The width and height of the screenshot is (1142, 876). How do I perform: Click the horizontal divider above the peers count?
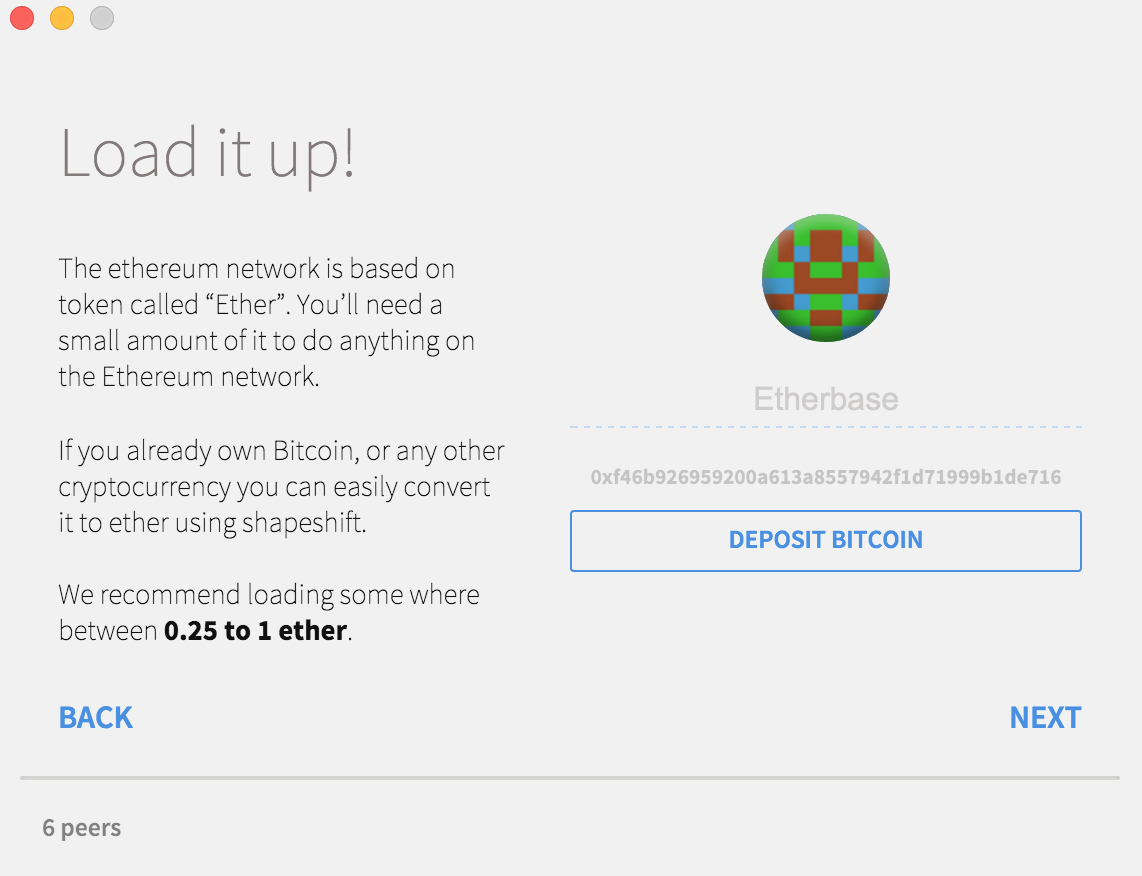[570, 778]
